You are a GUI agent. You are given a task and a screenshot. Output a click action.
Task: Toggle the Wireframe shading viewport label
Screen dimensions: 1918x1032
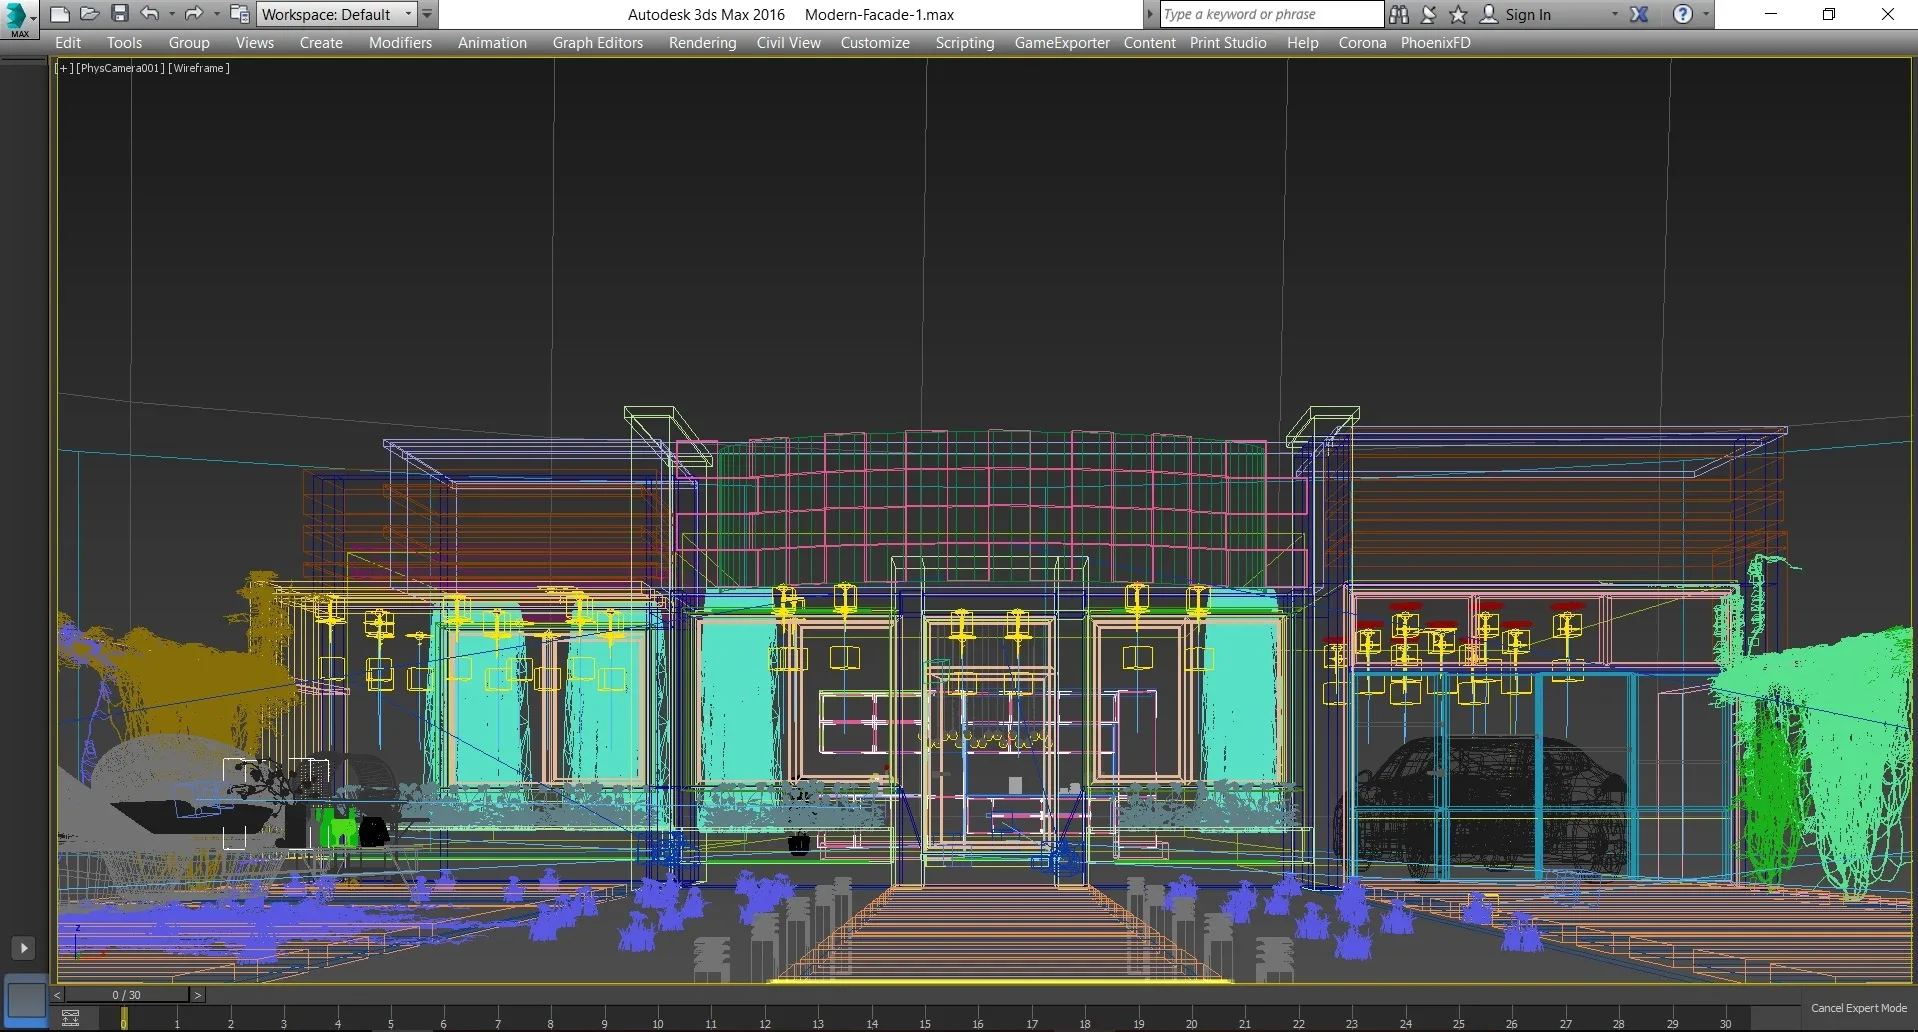click(x=199, y=68)
